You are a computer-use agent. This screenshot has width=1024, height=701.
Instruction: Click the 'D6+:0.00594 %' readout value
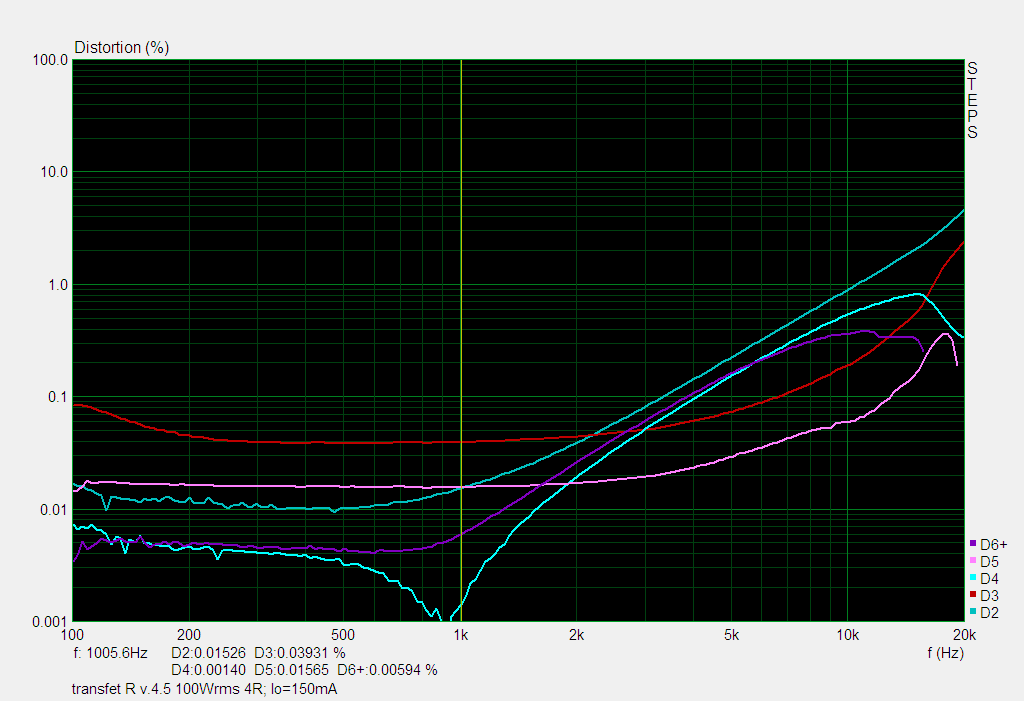(x=387, y=670)
